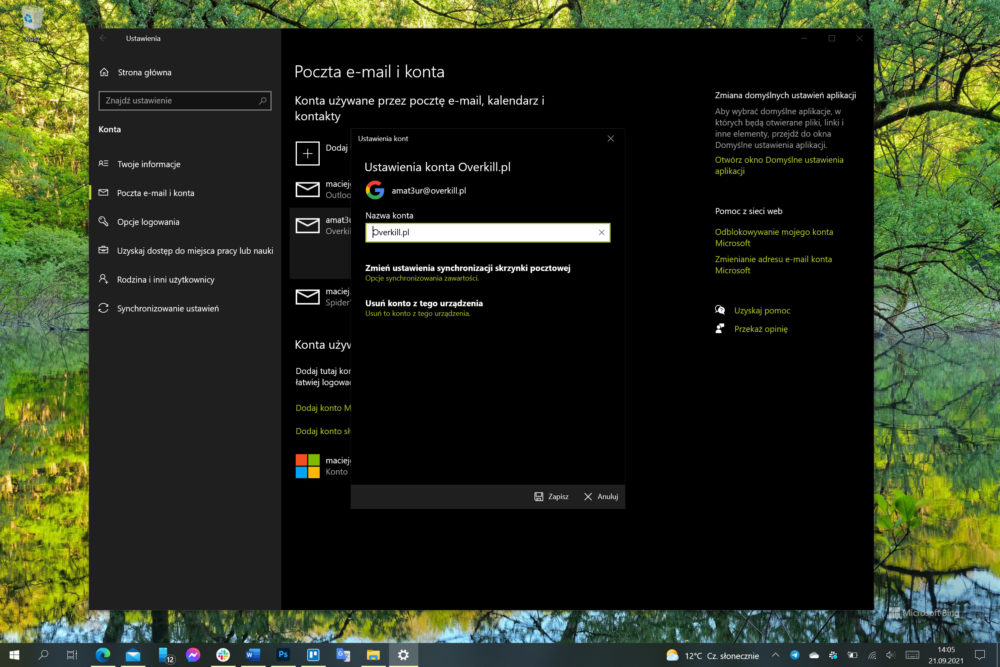Open the Recycle Bin desktop icon
The width and height of the screenshot is (1000, 667).
(31, 23)
